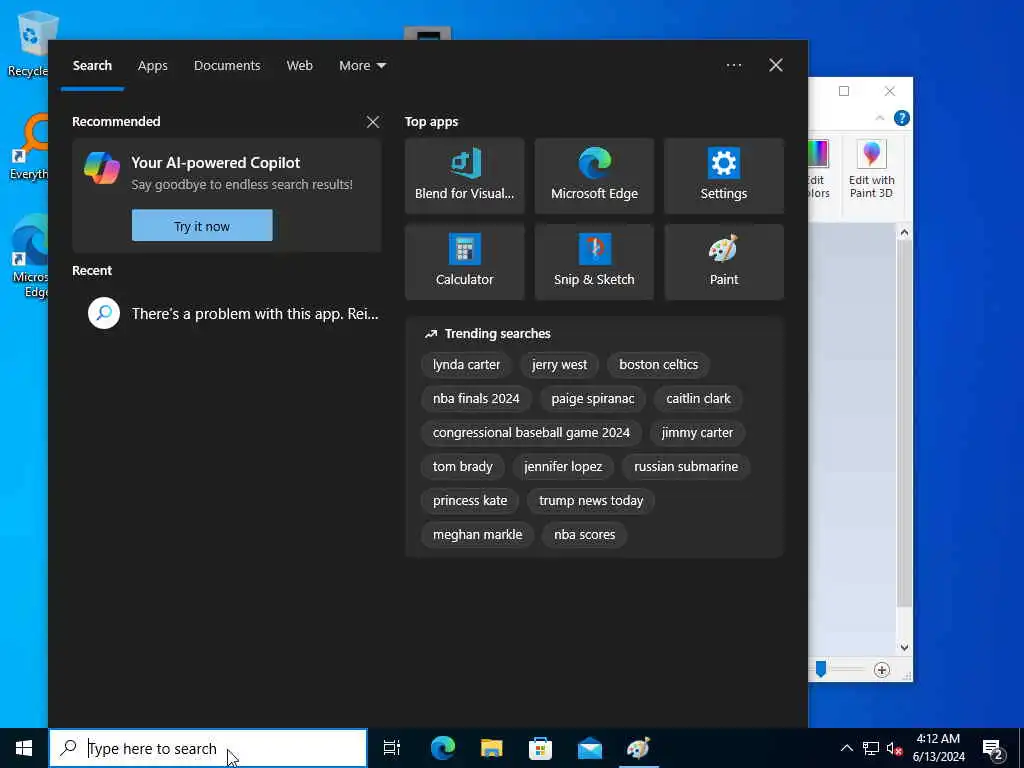Search trending tom brady
Screen dimensions: 1024x768
pos(462,466)
